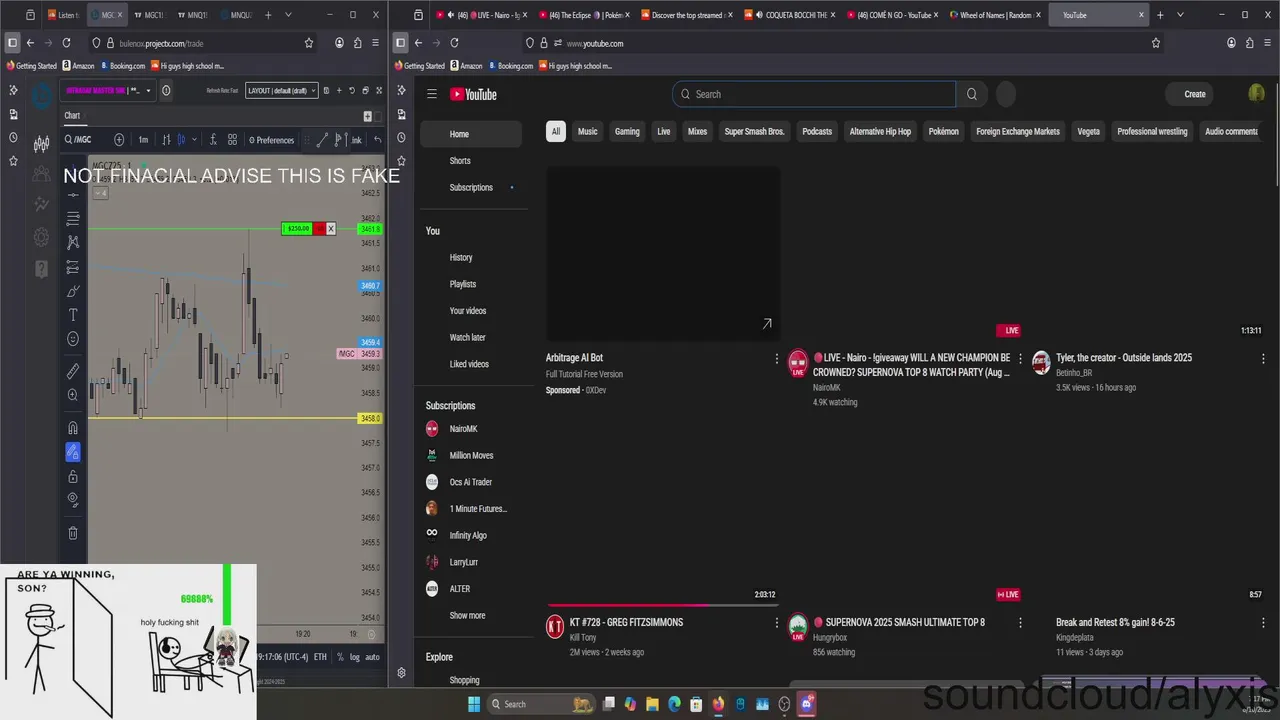1280x720 pixels.
Task: Collapse the indicator legend chevron
Action: (101, 192)
